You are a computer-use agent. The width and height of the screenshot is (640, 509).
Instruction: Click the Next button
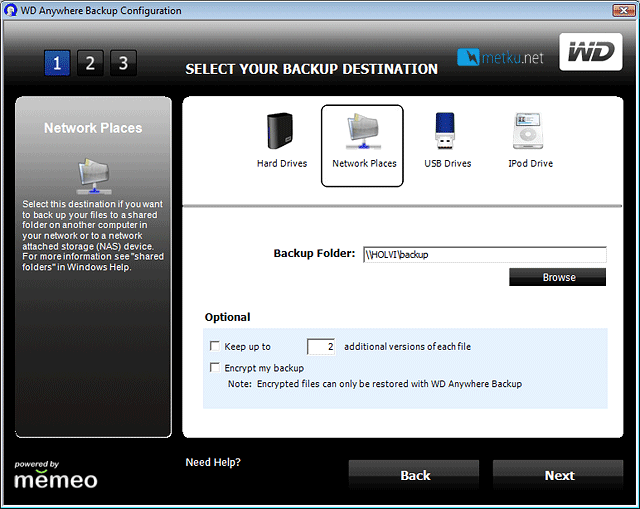[558, 475]
